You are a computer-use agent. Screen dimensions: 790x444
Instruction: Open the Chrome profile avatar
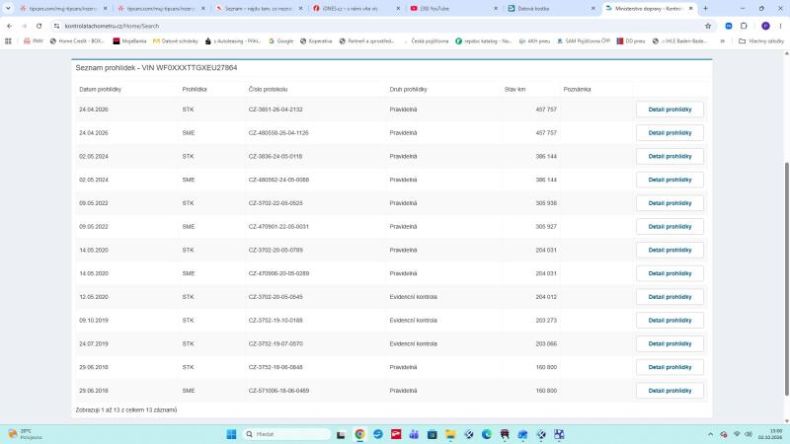(765, 26)
